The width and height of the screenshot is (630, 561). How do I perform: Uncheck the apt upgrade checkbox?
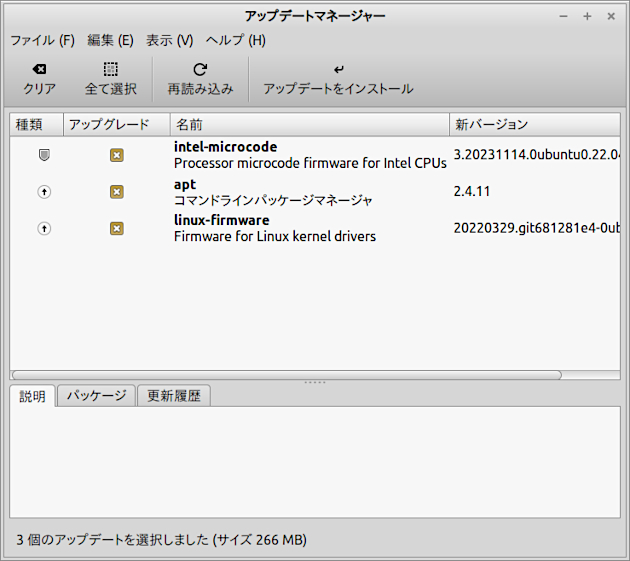(x=116, y=192)
